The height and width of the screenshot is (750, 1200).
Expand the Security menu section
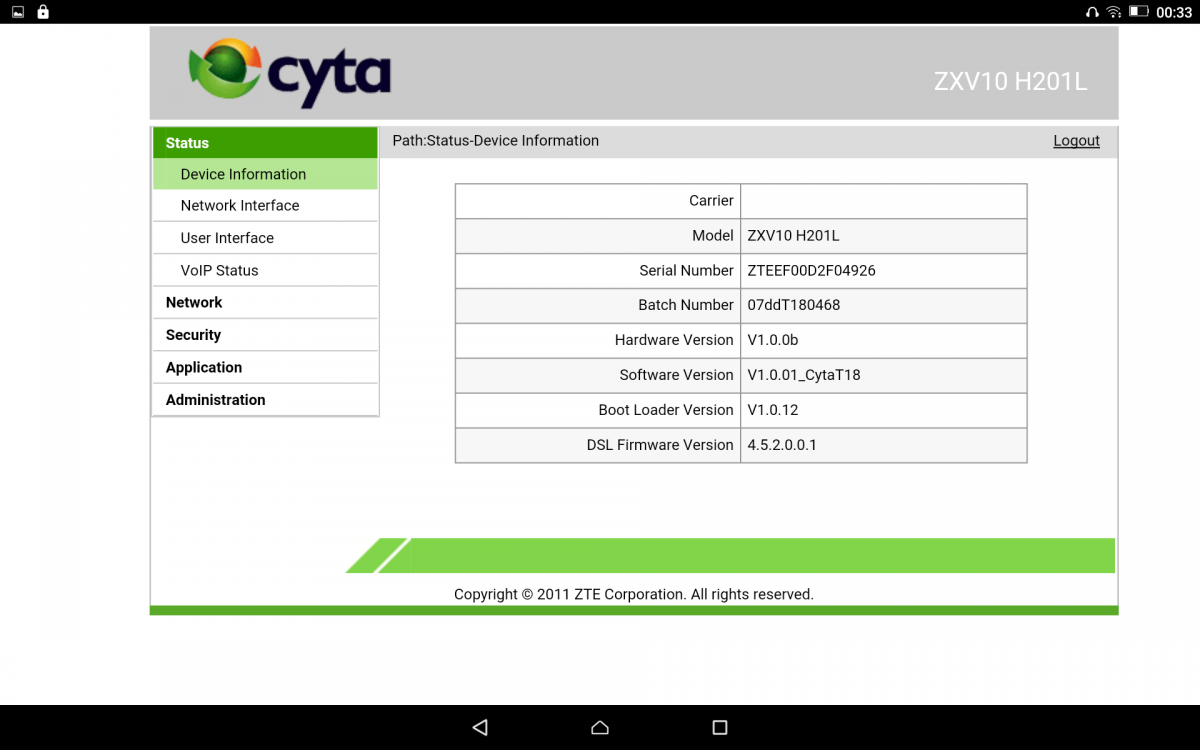pyautogui.click(x=265, y=335)
